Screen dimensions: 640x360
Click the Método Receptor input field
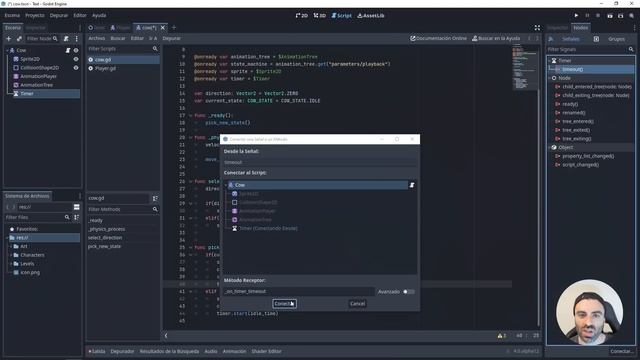[299, 291]
